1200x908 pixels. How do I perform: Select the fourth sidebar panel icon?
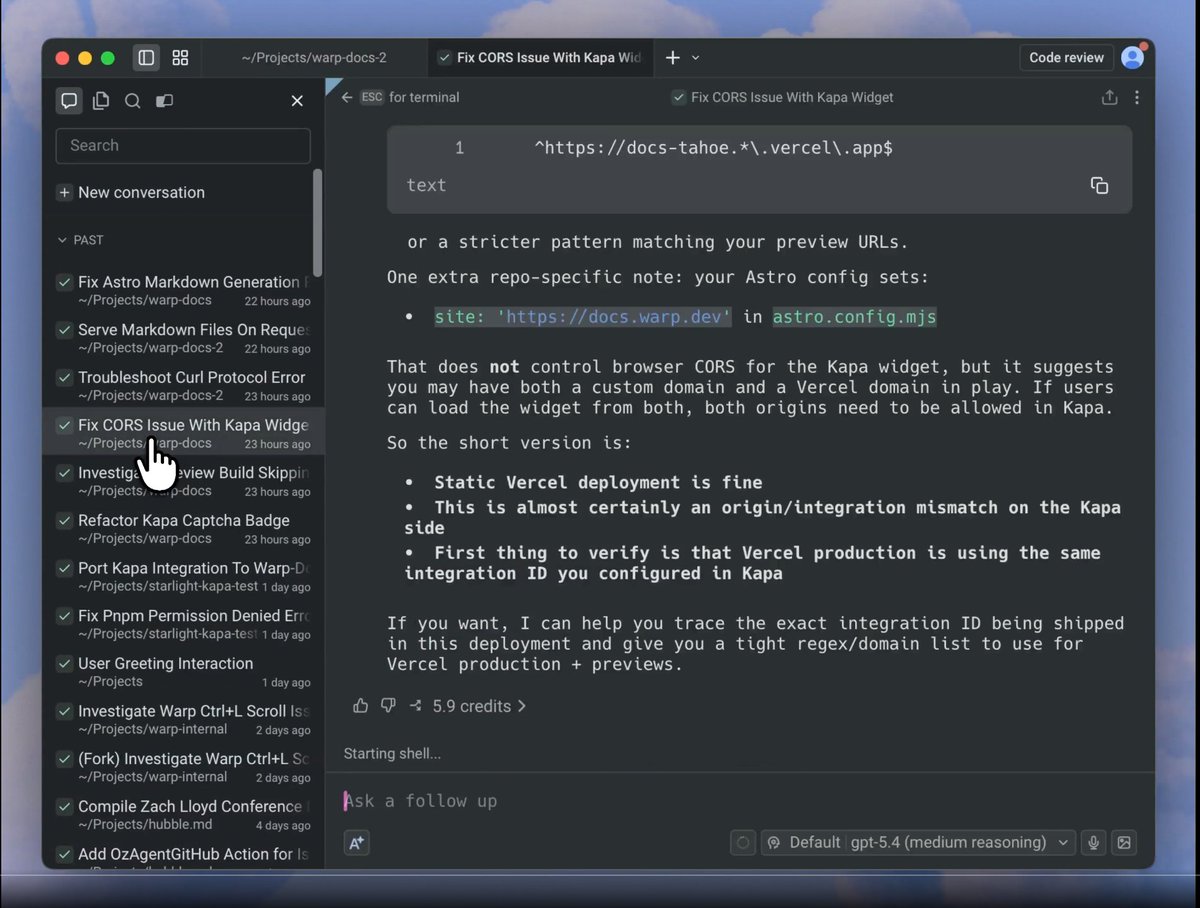tap(164, 100)
